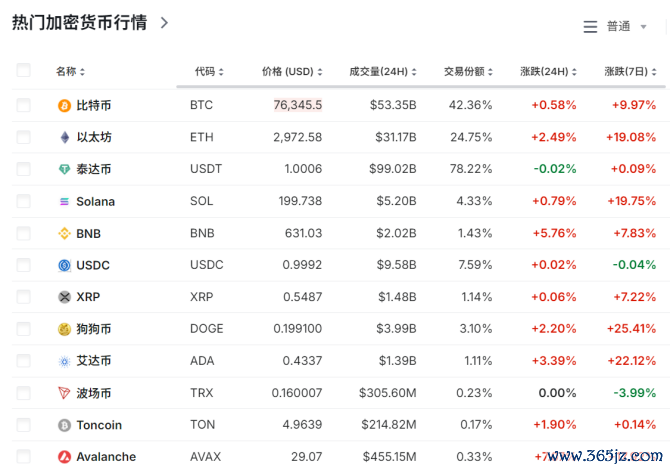
Task: Click the Tether USDT icon
Action: [x=65, y=169]
